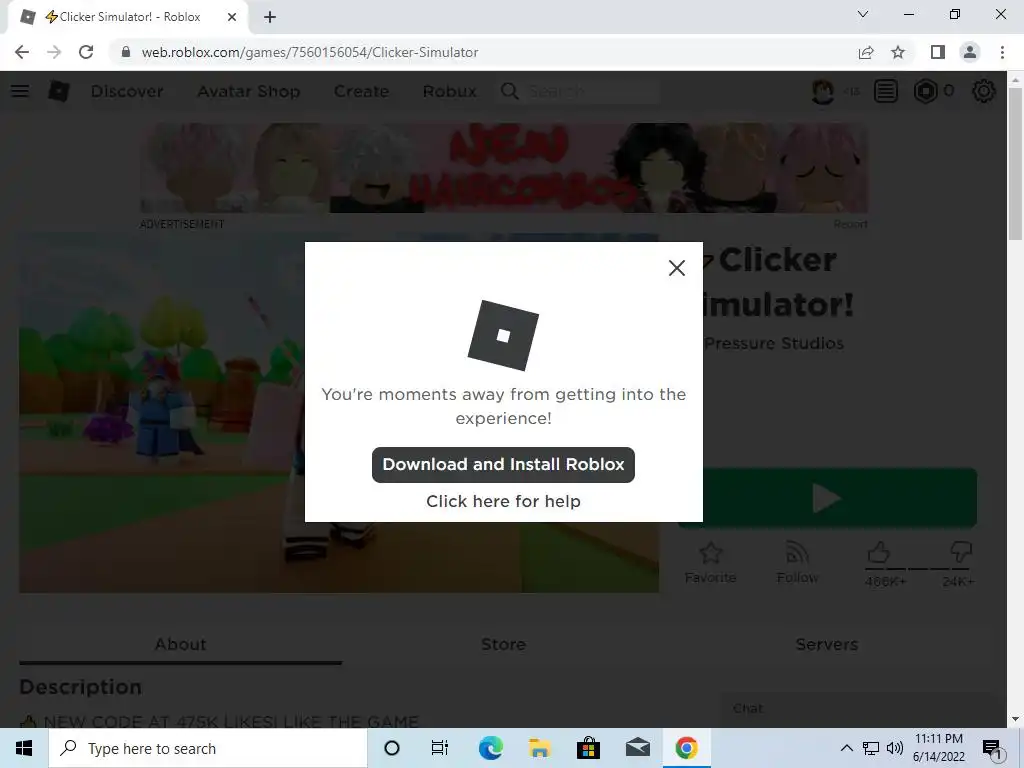Switch to the About tab
Screen dimensions: 1024x768
(x=180, y=644)
